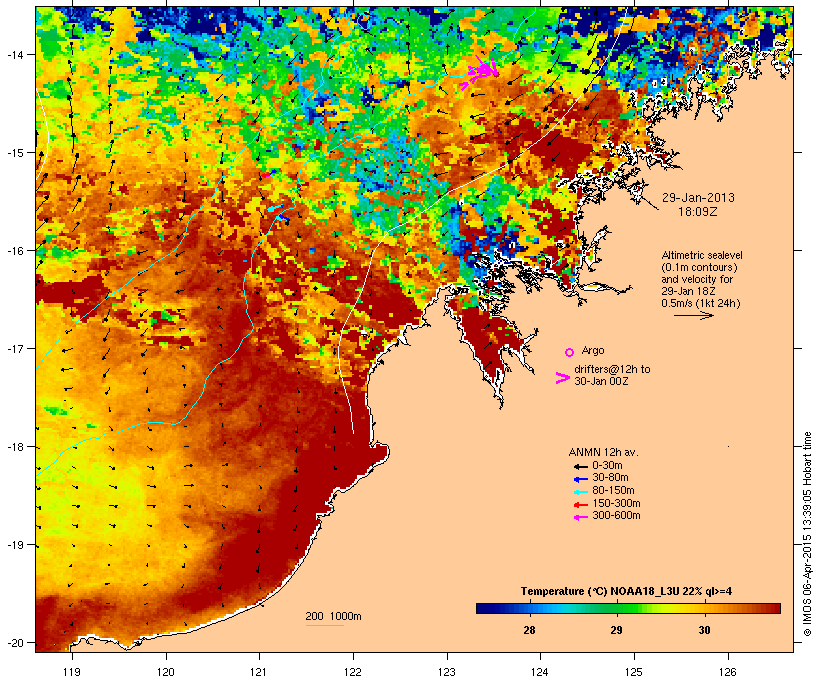Click the temperature color bar near 28

529,608
